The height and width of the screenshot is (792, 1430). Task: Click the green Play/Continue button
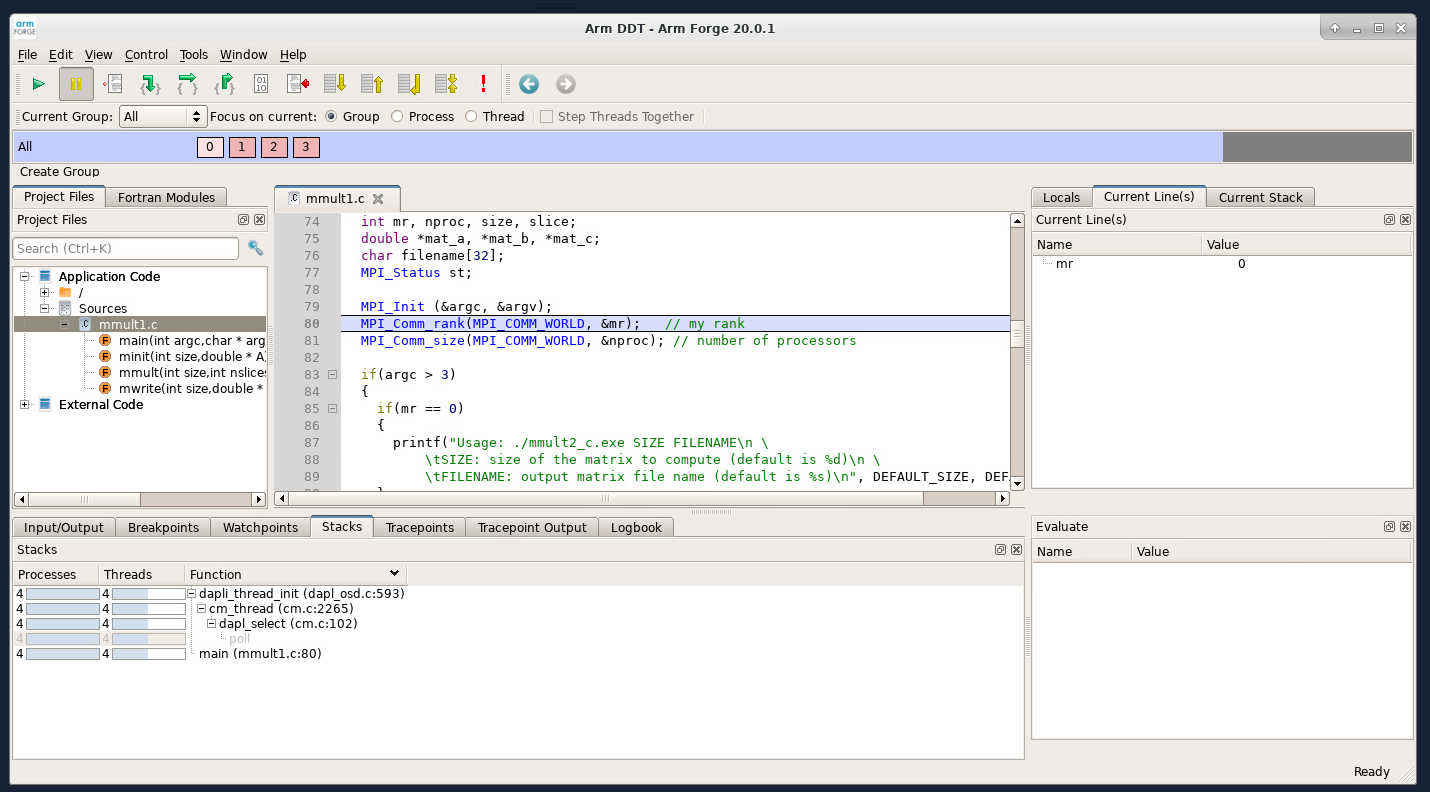point(38,84)
